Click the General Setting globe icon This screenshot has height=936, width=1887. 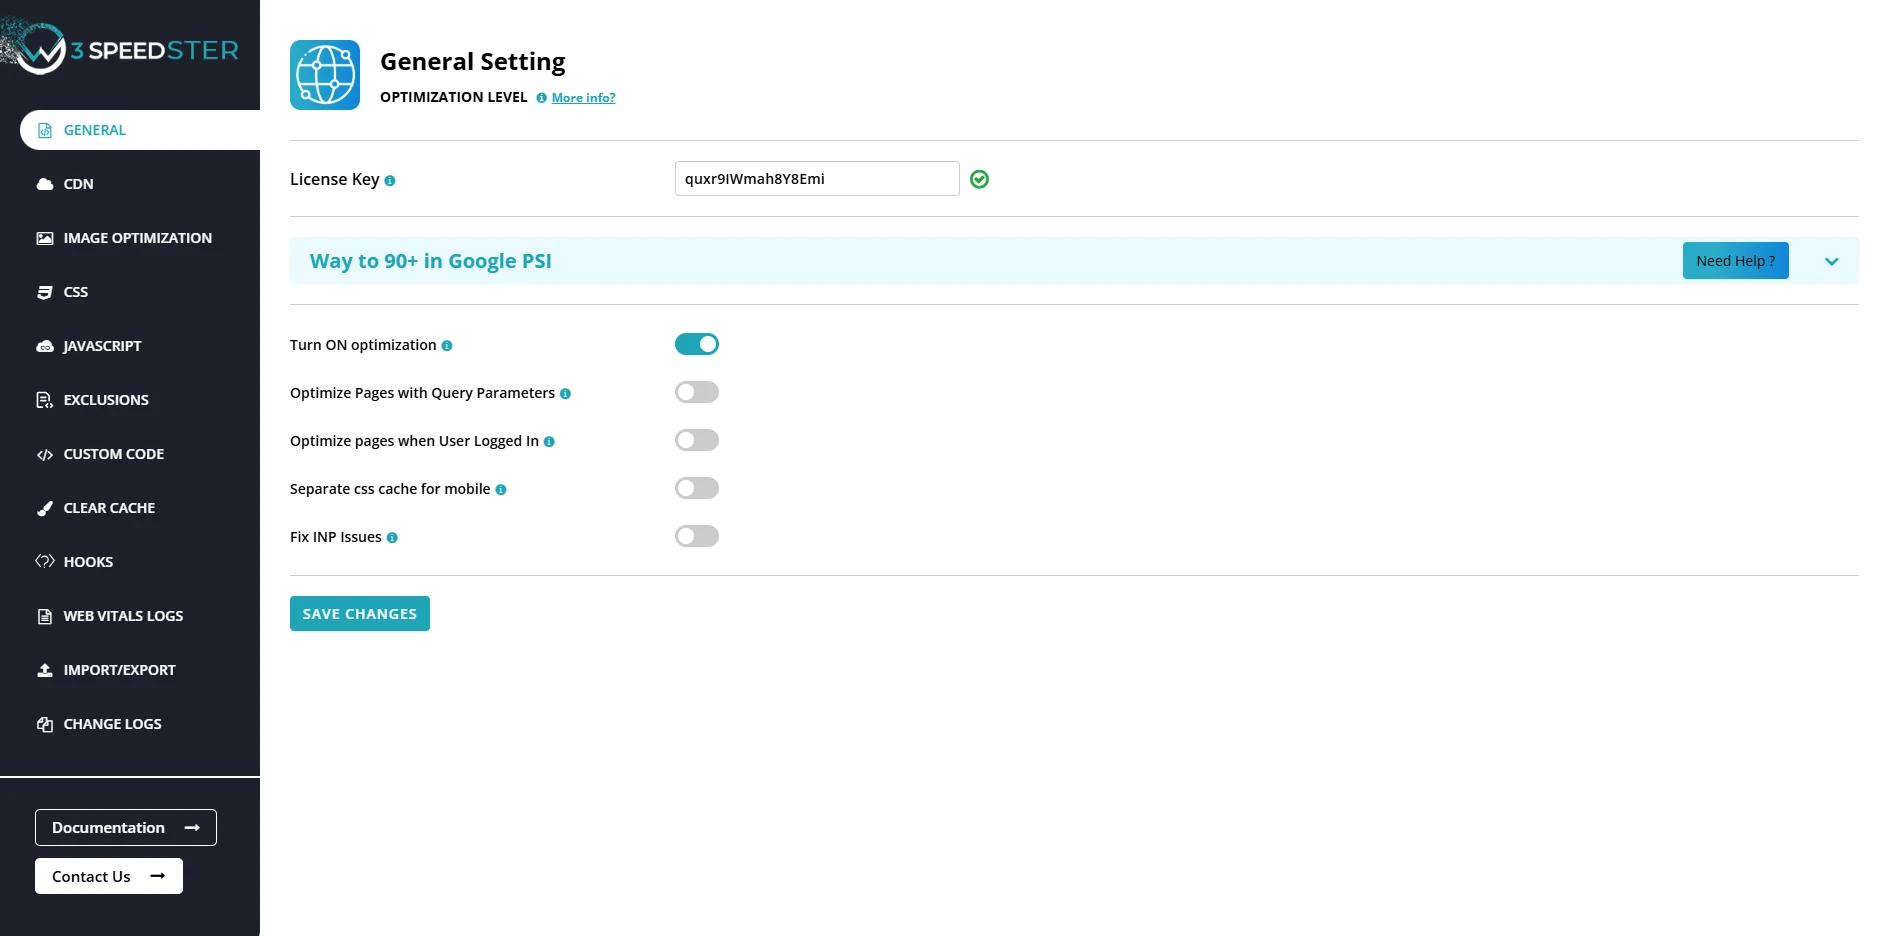[325, 75]
